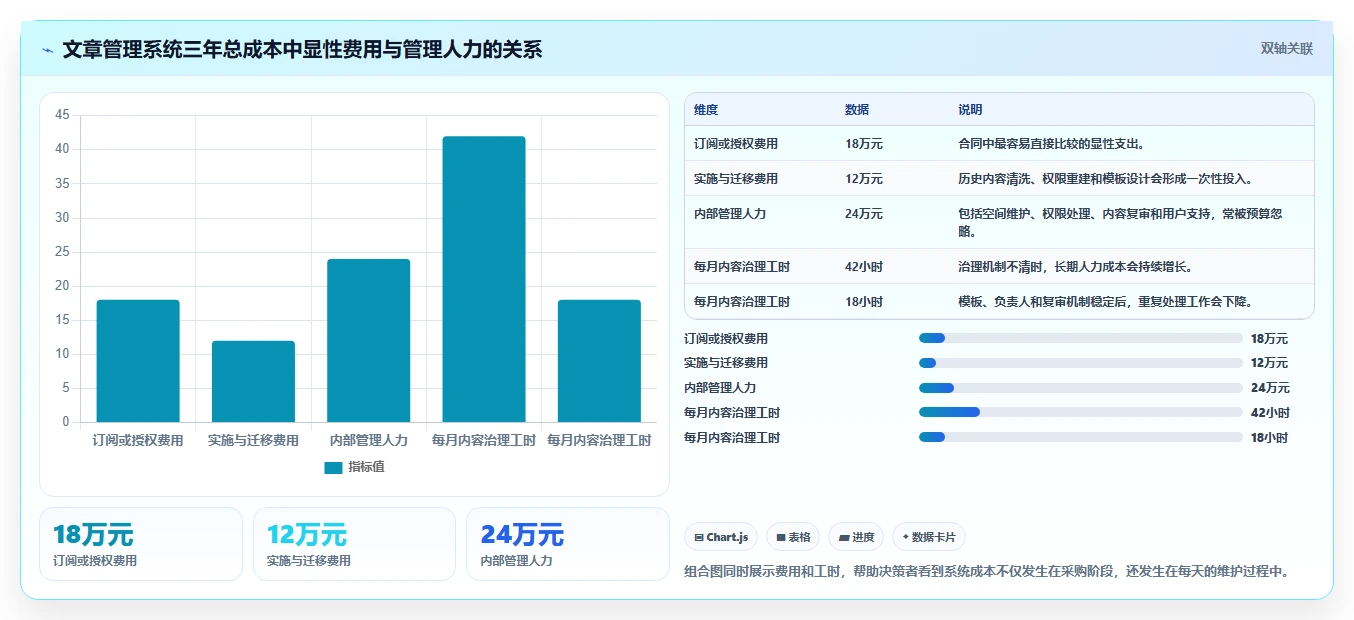Click the 18万元 value beside the progress bar
The image size is (1354, 620).
[x=1269, y=339]
